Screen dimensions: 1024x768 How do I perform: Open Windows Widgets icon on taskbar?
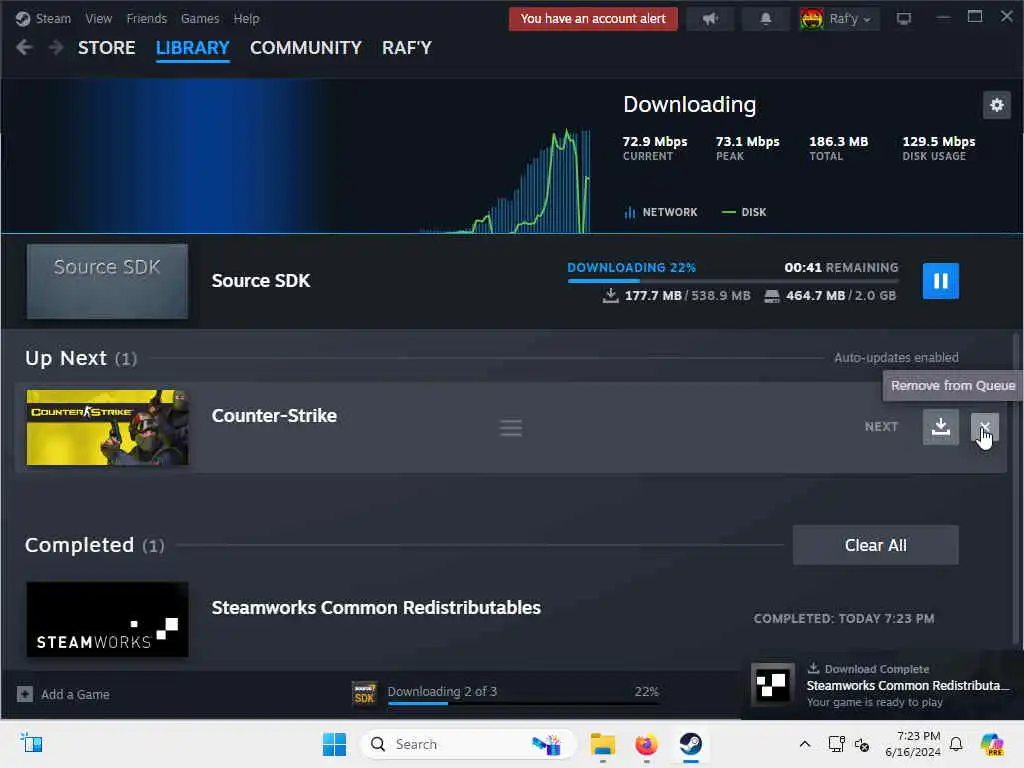(31, 744)
